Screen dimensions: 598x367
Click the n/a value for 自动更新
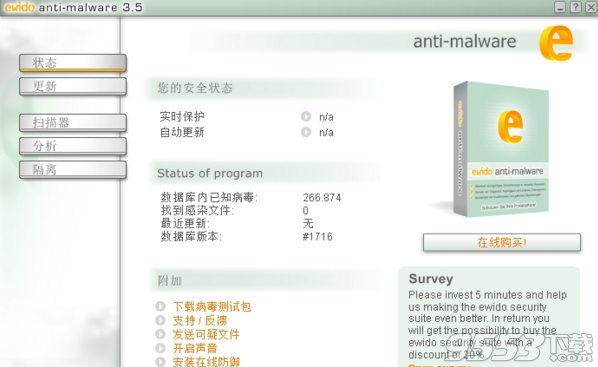tap(326, 132)
